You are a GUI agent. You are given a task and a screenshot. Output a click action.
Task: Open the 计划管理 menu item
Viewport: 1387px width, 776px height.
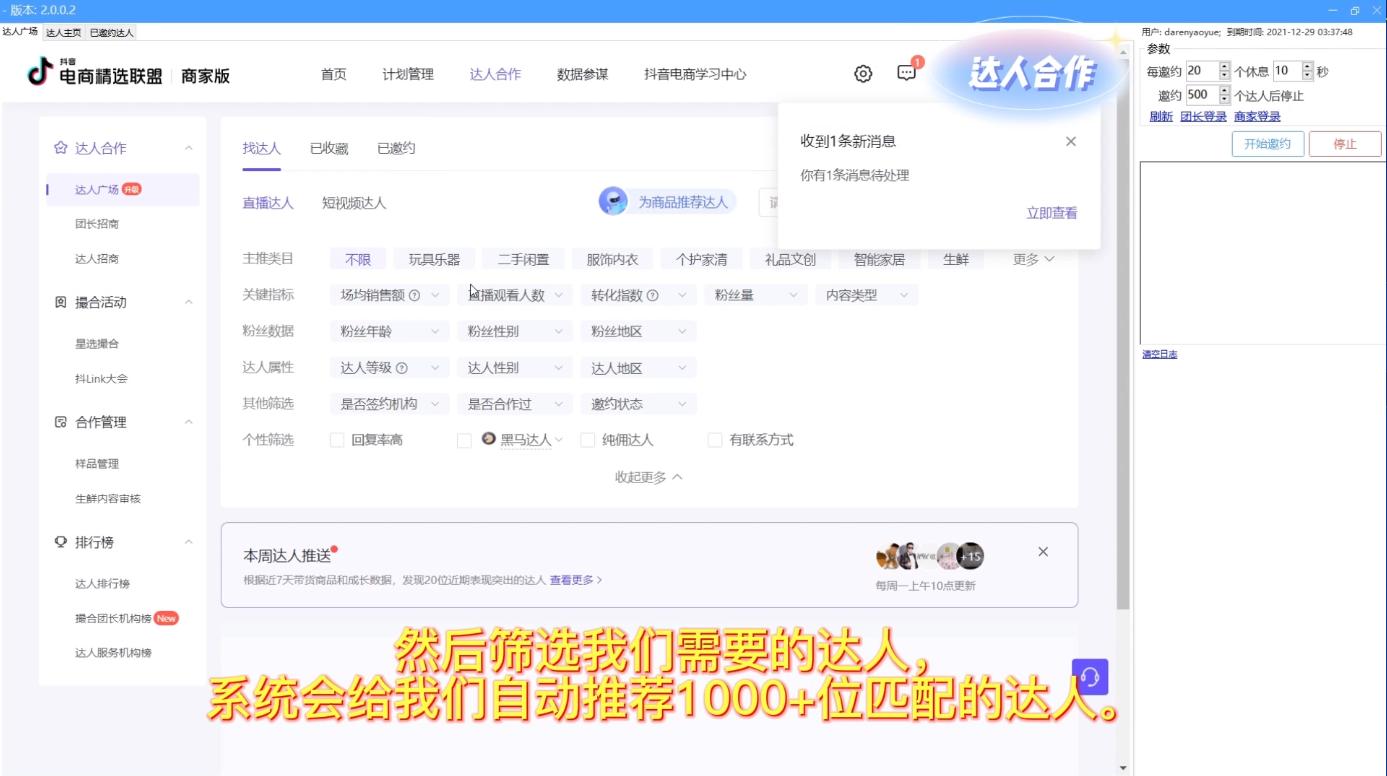point(408,73)
